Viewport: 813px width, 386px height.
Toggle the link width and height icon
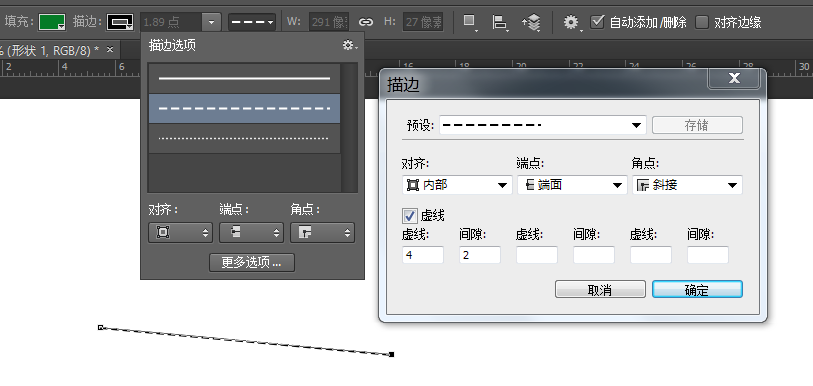click(x=366, y=22)
